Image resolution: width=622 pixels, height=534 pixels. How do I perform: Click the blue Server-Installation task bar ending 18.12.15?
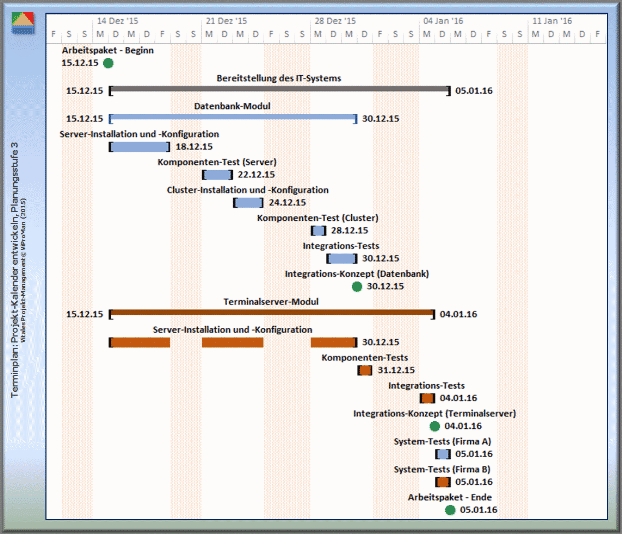tap(139, 147)
